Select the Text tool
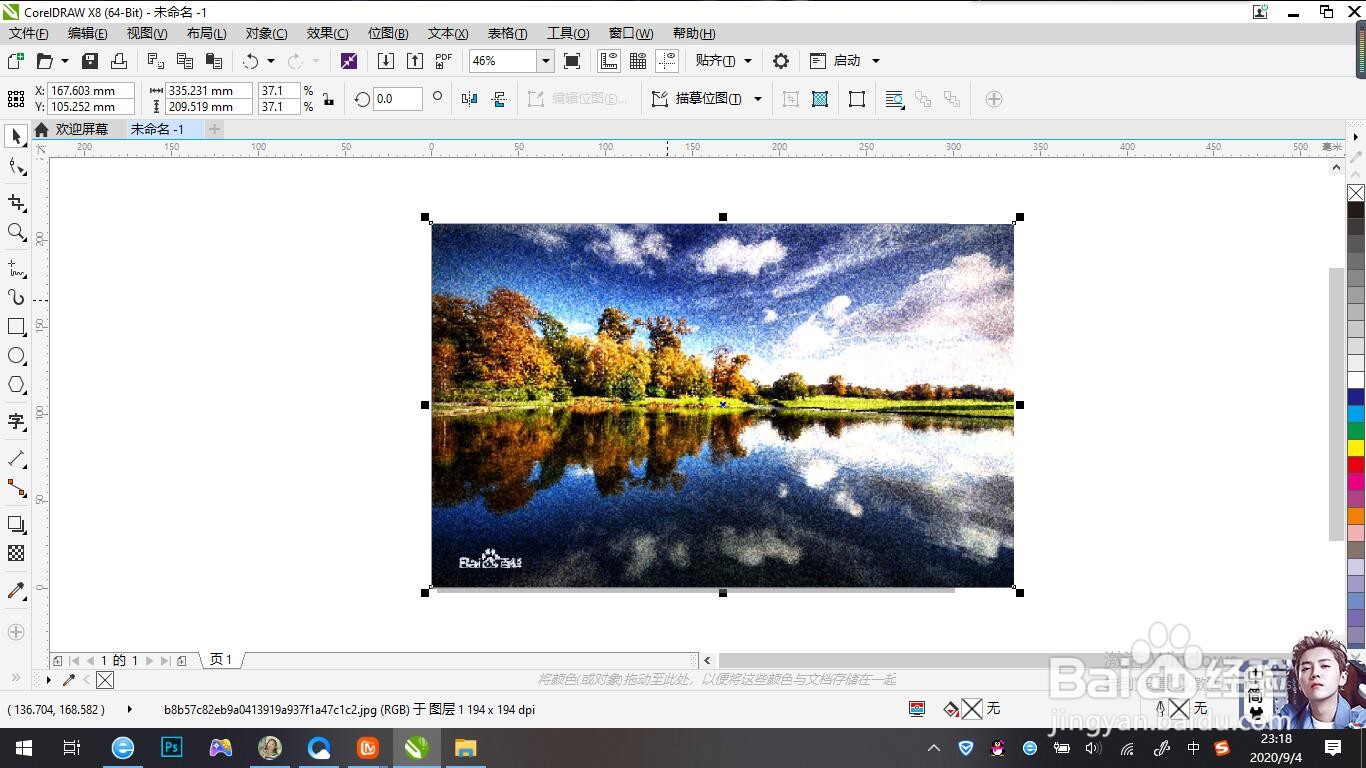The height and width of the screenshot is (768, 1366). [16, 422]
